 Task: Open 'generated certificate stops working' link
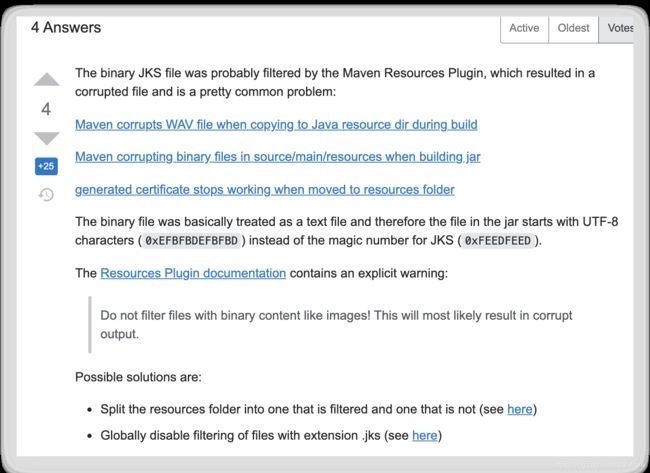(264, 189)
